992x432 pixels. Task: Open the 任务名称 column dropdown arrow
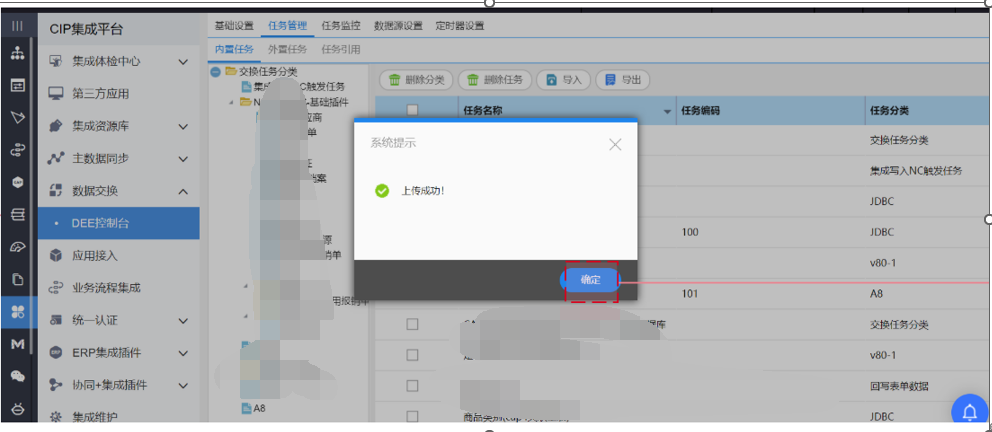(x=667, y=112)
